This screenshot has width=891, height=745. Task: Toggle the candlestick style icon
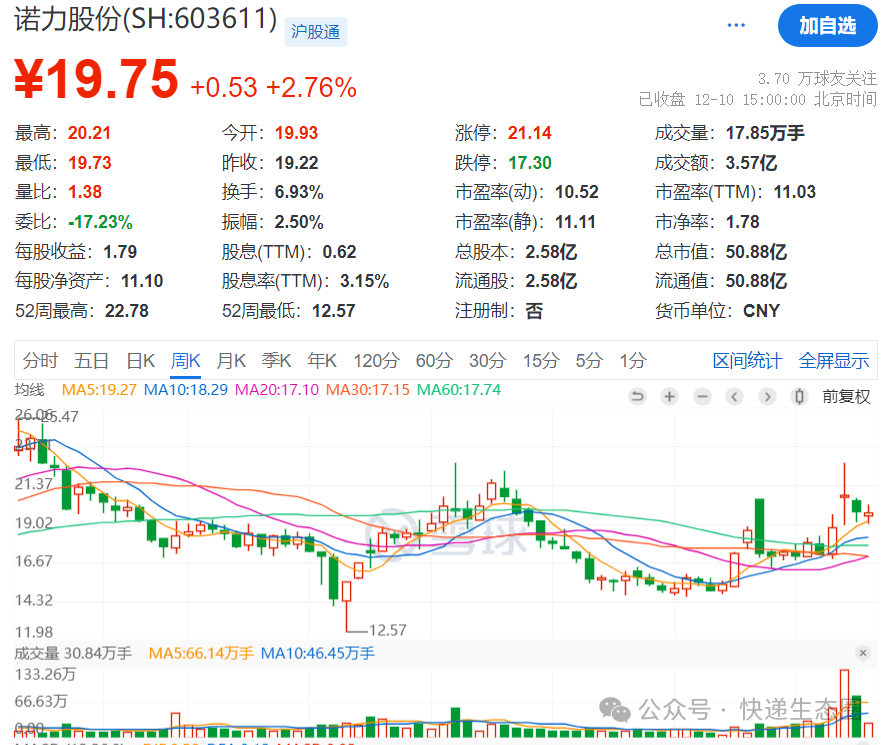click(x=800, y=396)
